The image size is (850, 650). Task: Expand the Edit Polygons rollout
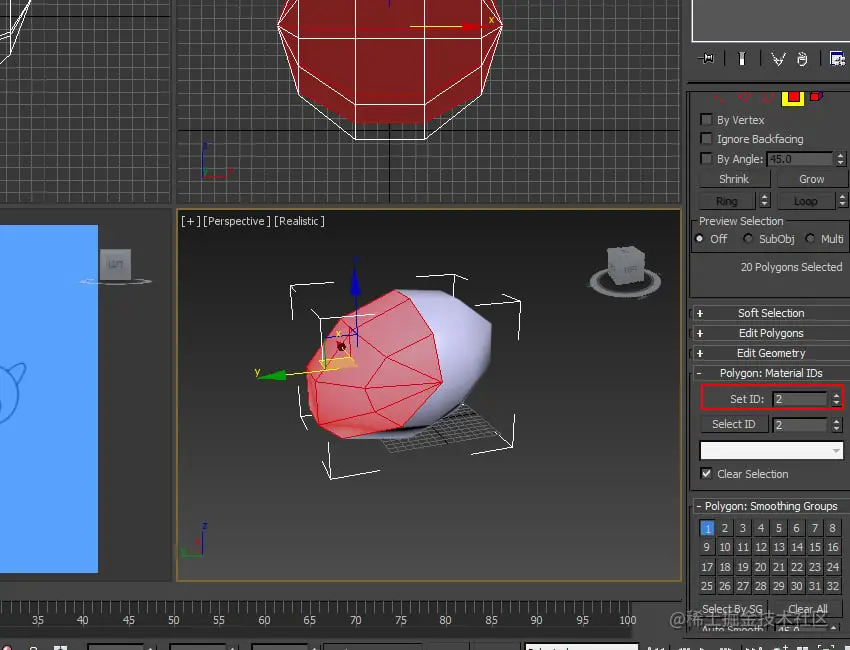770,333
